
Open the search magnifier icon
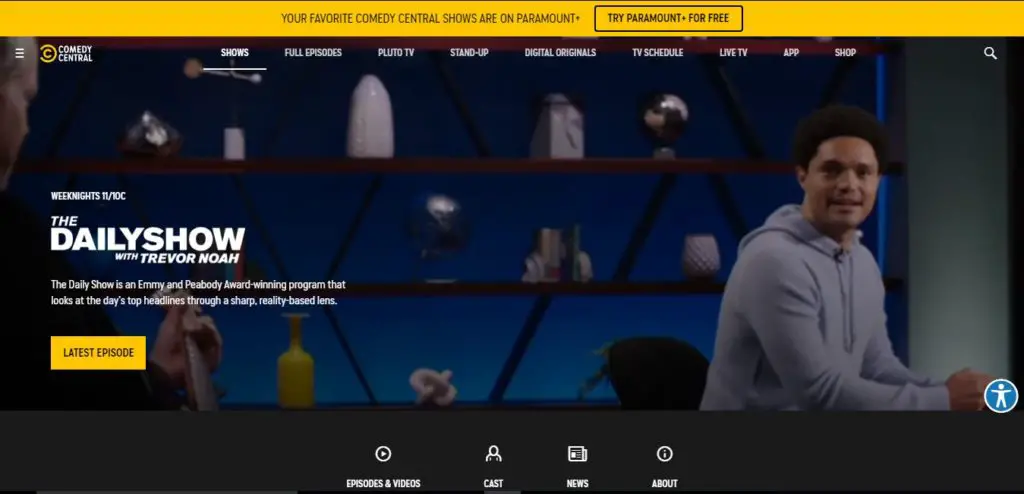[990, 53]
